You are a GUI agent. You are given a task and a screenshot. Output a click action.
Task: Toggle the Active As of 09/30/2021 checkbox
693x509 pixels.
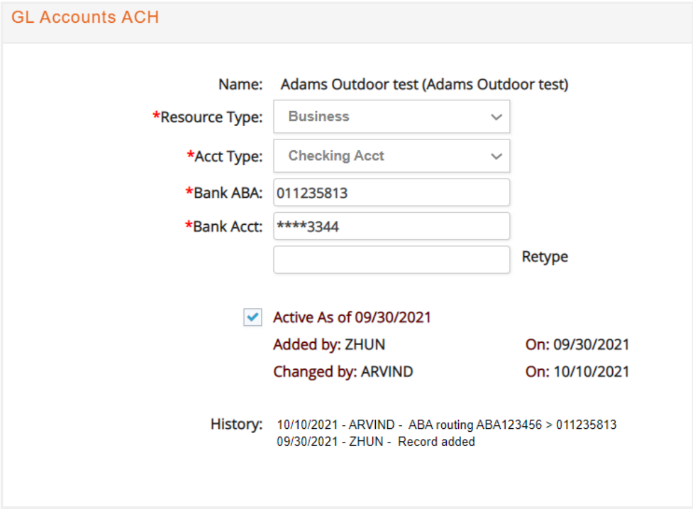coord(252,317)
